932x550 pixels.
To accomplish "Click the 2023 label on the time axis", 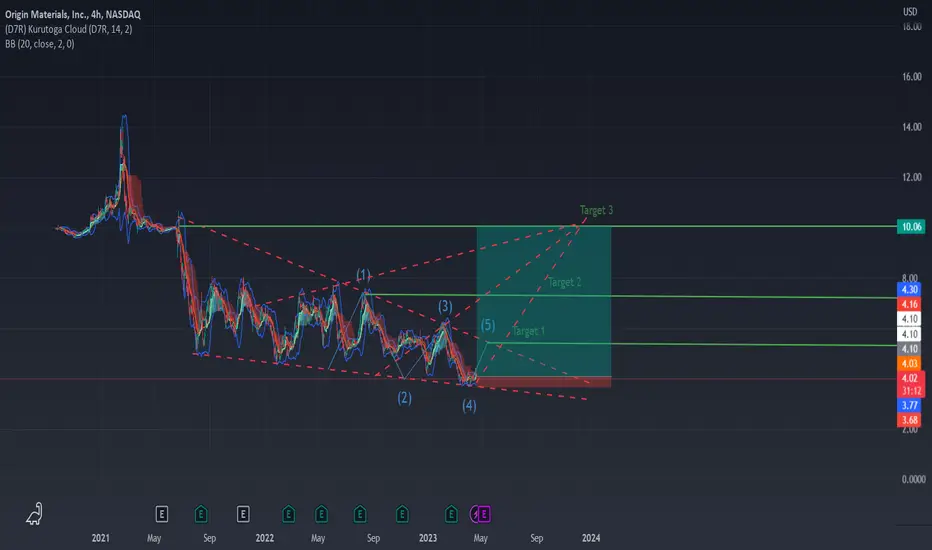I will (x=427, y=538).
